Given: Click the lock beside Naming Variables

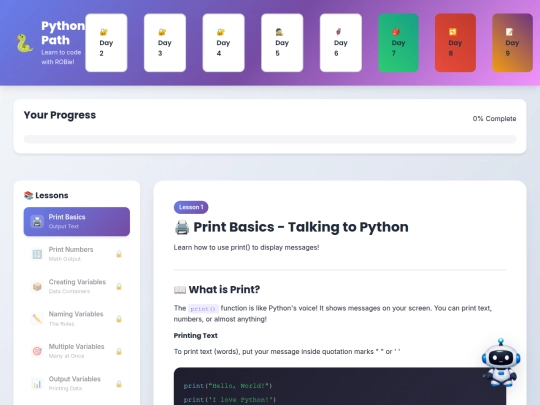Looking at the screenshot, I should (x=119, y=319).
